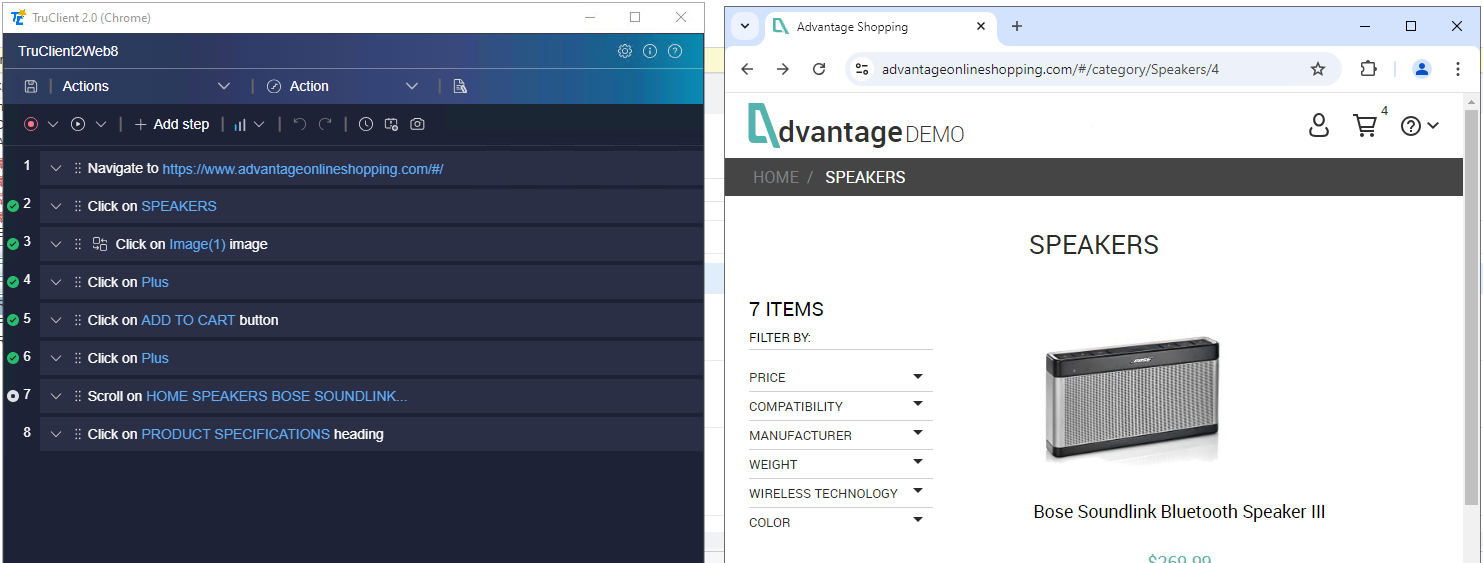The width and height of the screenshot is (1483, 563).
Task: Click the HOME breadcrumb link
Action: click(x=775, y=177)
